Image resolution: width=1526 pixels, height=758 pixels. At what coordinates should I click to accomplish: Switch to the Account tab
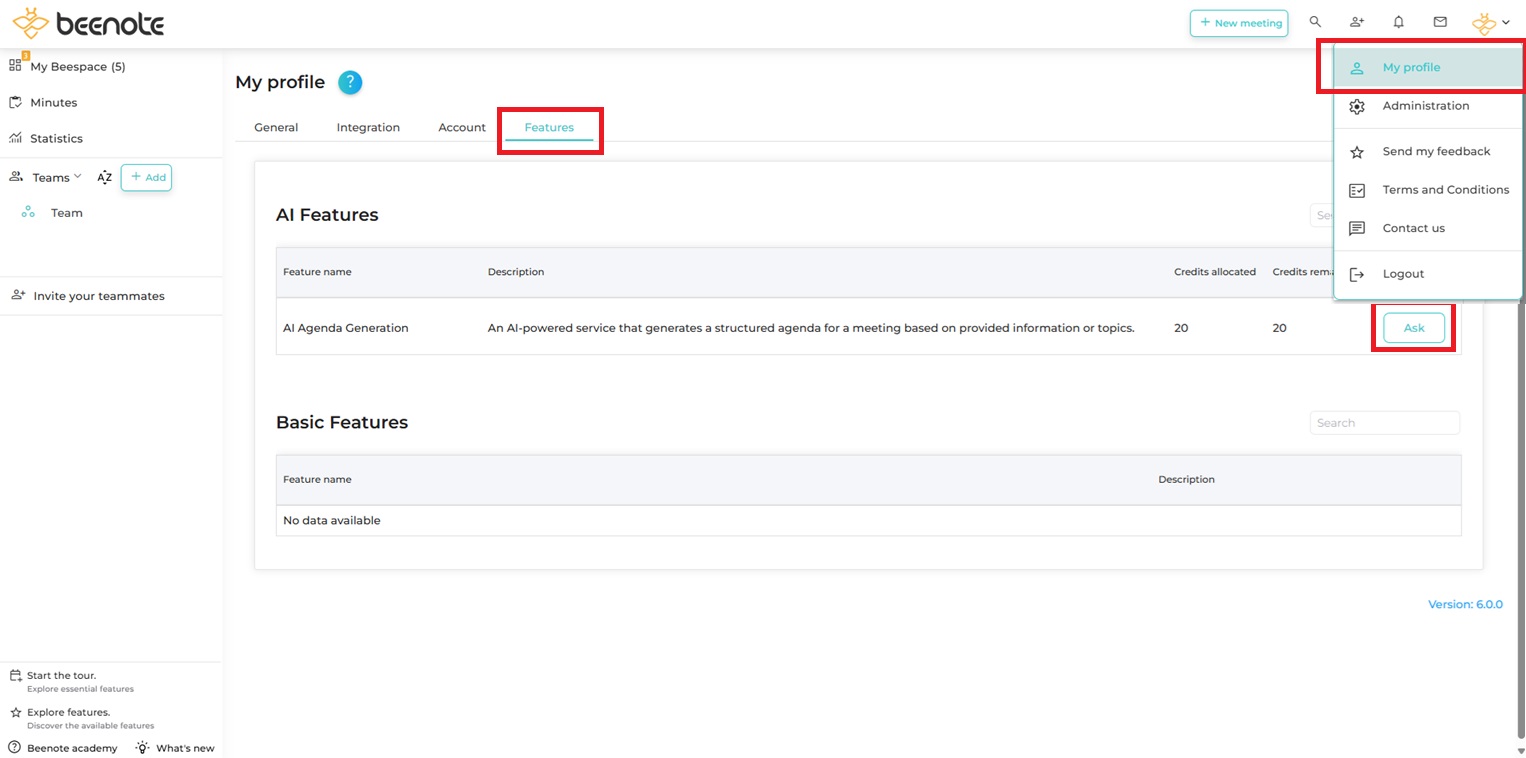462,128
